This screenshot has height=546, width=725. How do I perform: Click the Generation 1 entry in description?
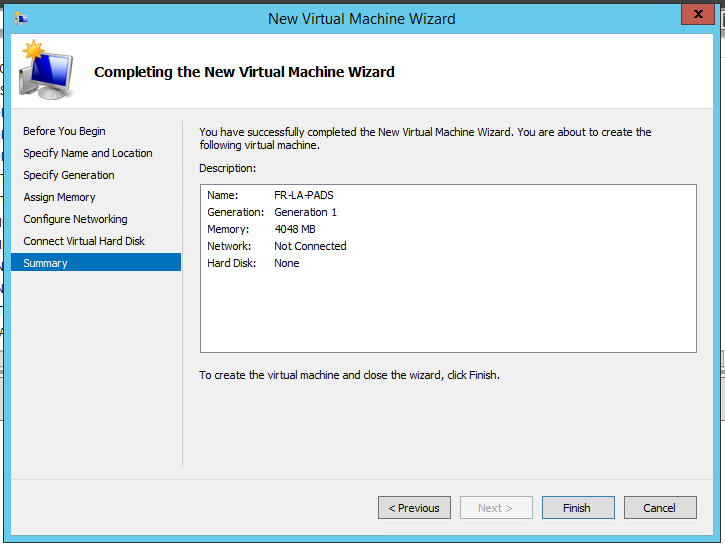pyautogui.click(x=305, y=212)
